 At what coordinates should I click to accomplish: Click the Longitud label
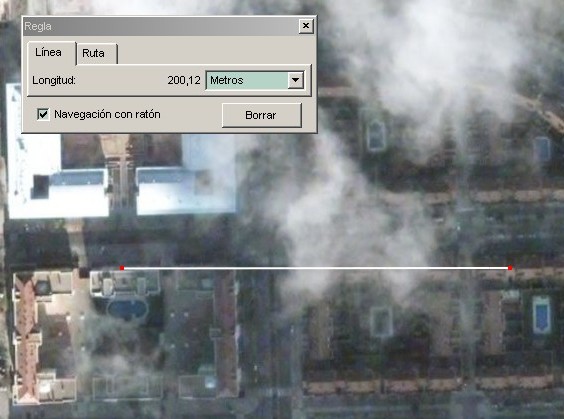pyautogui.click(x=54, y=80)
